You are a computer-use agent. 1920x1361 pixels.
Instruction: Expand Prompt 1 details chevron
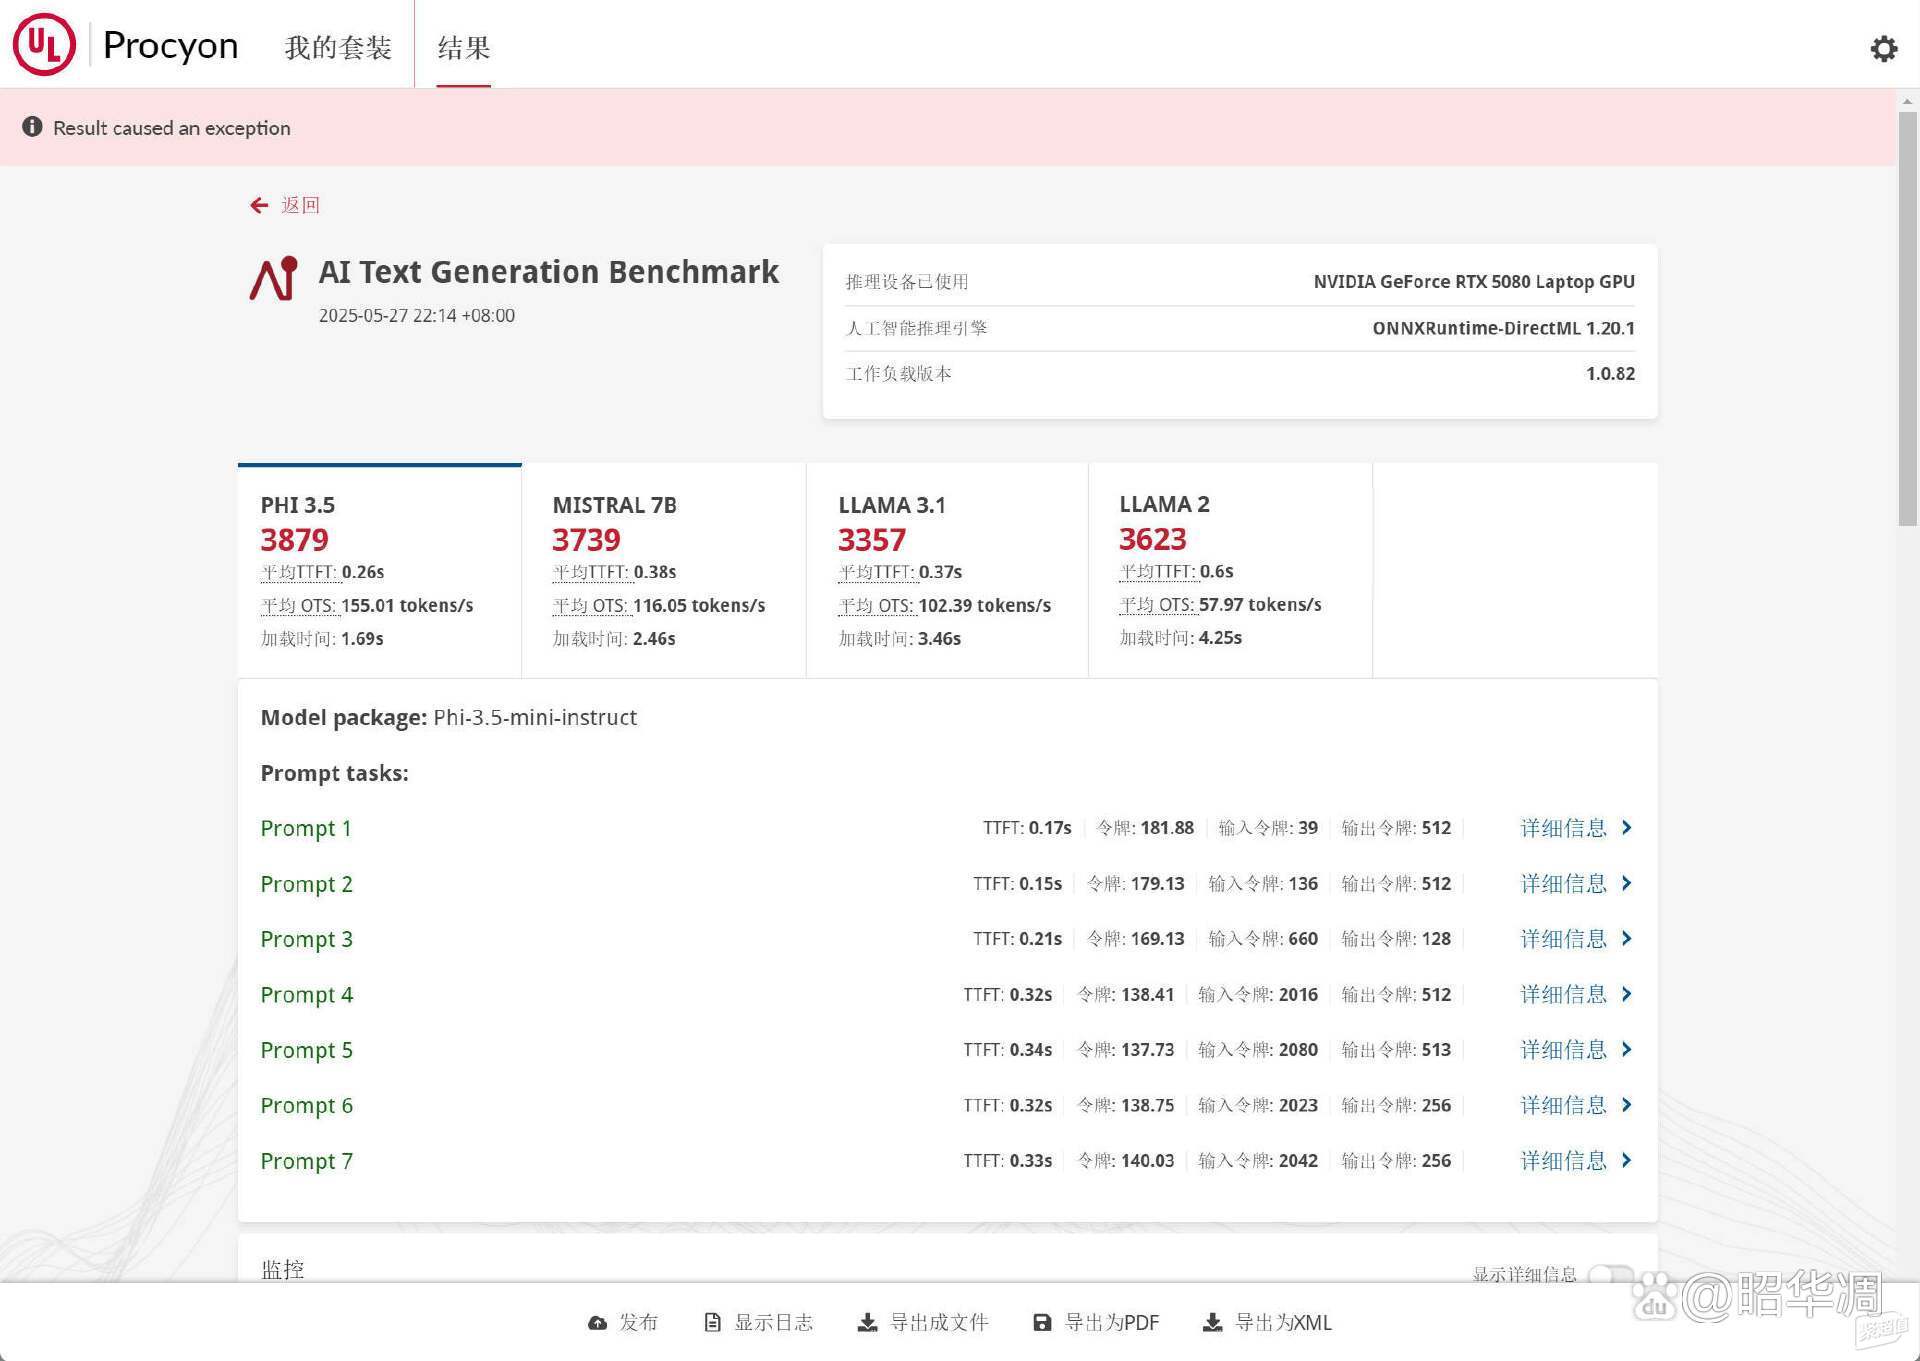pyautogui.click(x=1627, y=827)
